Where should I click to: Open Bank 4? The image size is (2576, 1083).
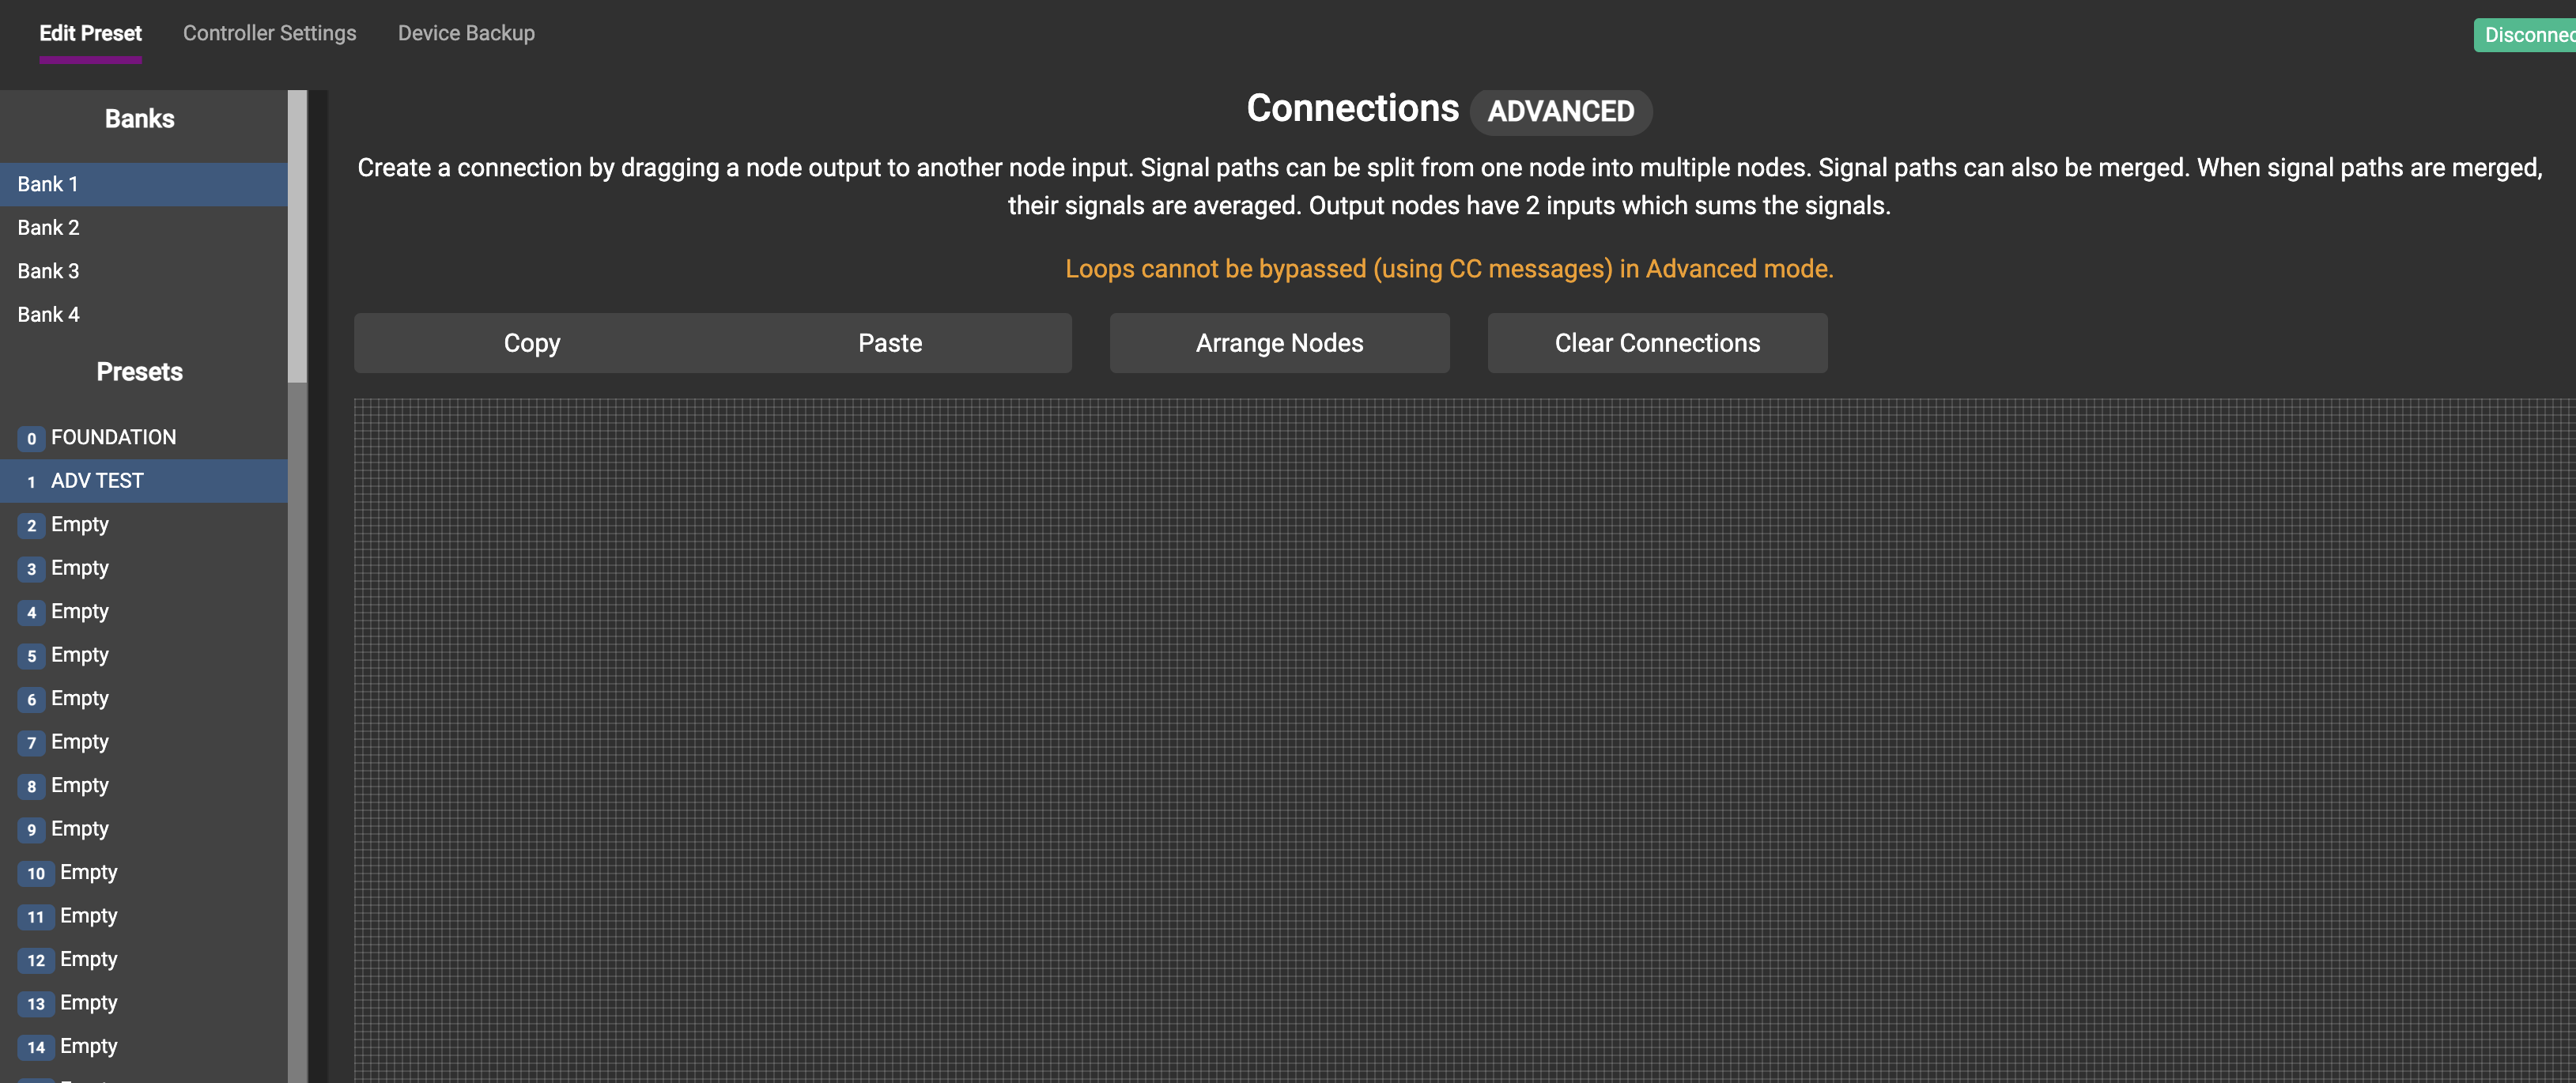[x=48, y=315]
